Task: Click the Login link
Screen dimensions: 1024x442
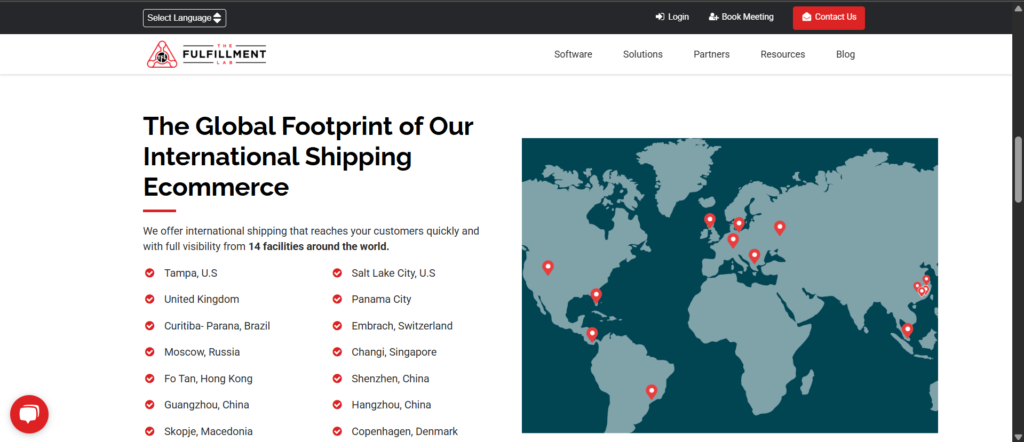Action: pos(672,17)
